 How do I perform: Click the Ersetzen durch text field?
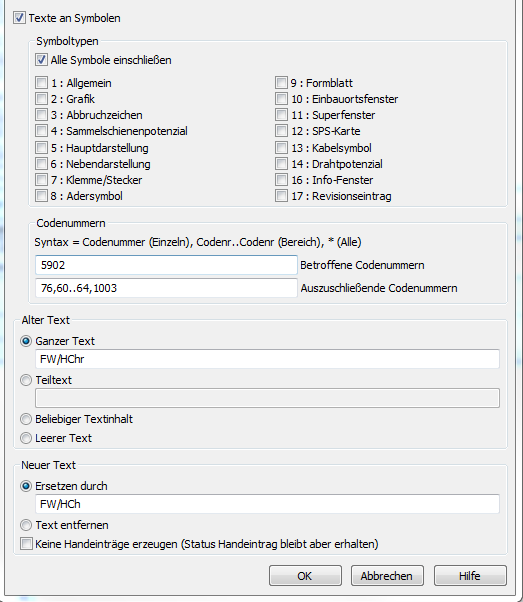tap(267, 504)
